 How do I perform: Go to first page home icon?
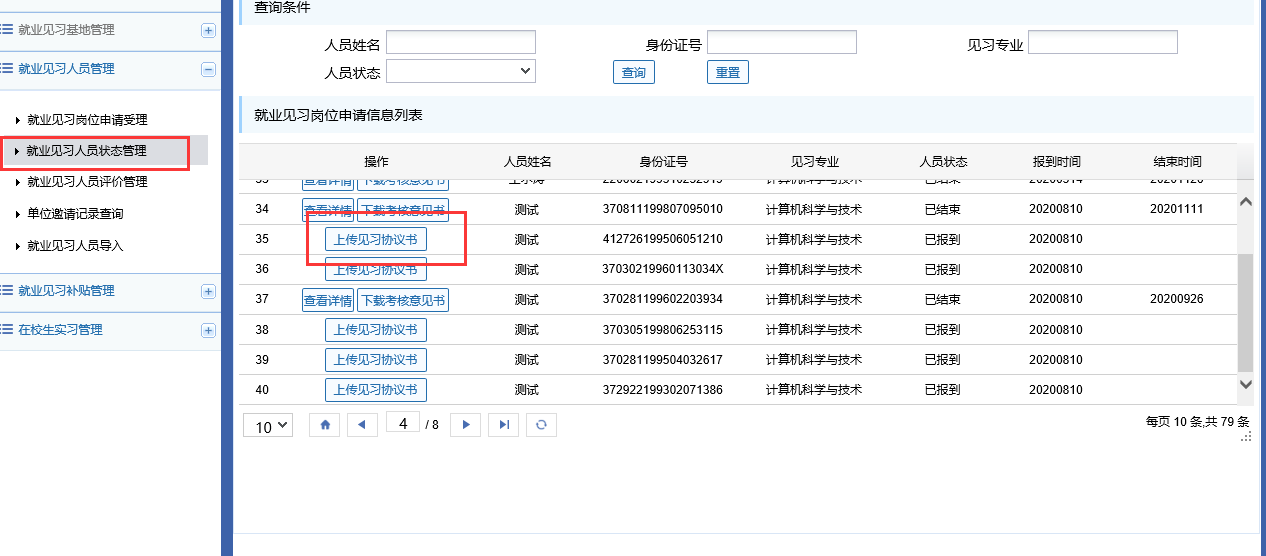pos(324,425)
